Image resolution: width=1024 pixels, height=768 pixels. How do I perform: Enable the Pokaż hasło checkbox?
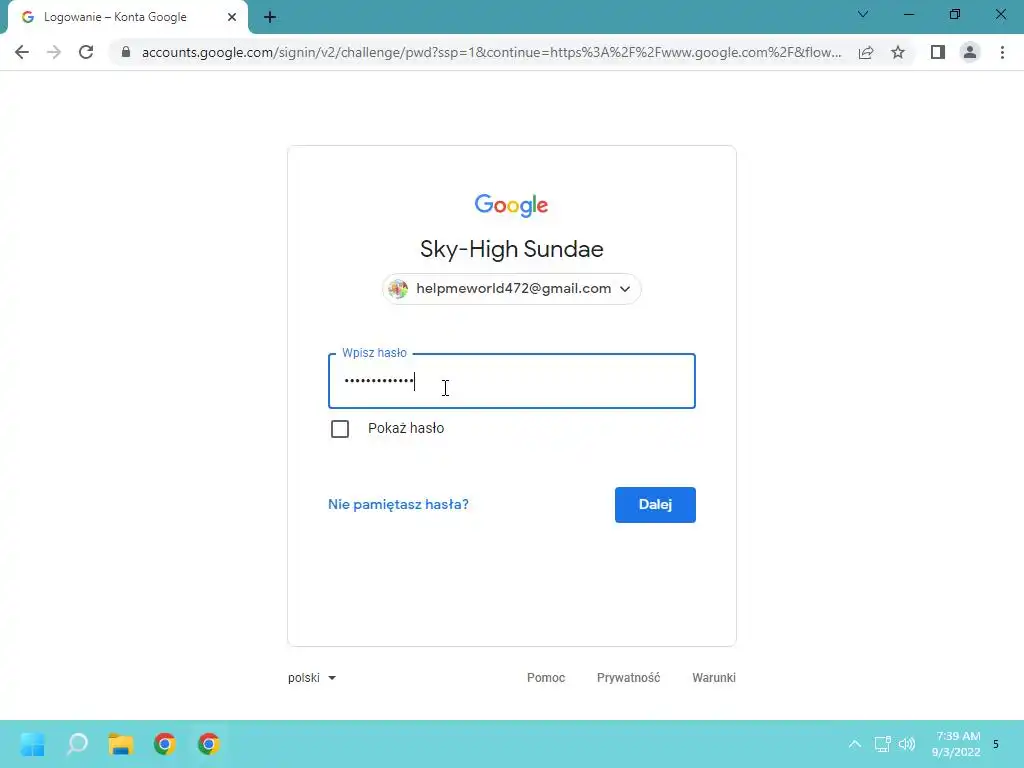coord(340,429)
